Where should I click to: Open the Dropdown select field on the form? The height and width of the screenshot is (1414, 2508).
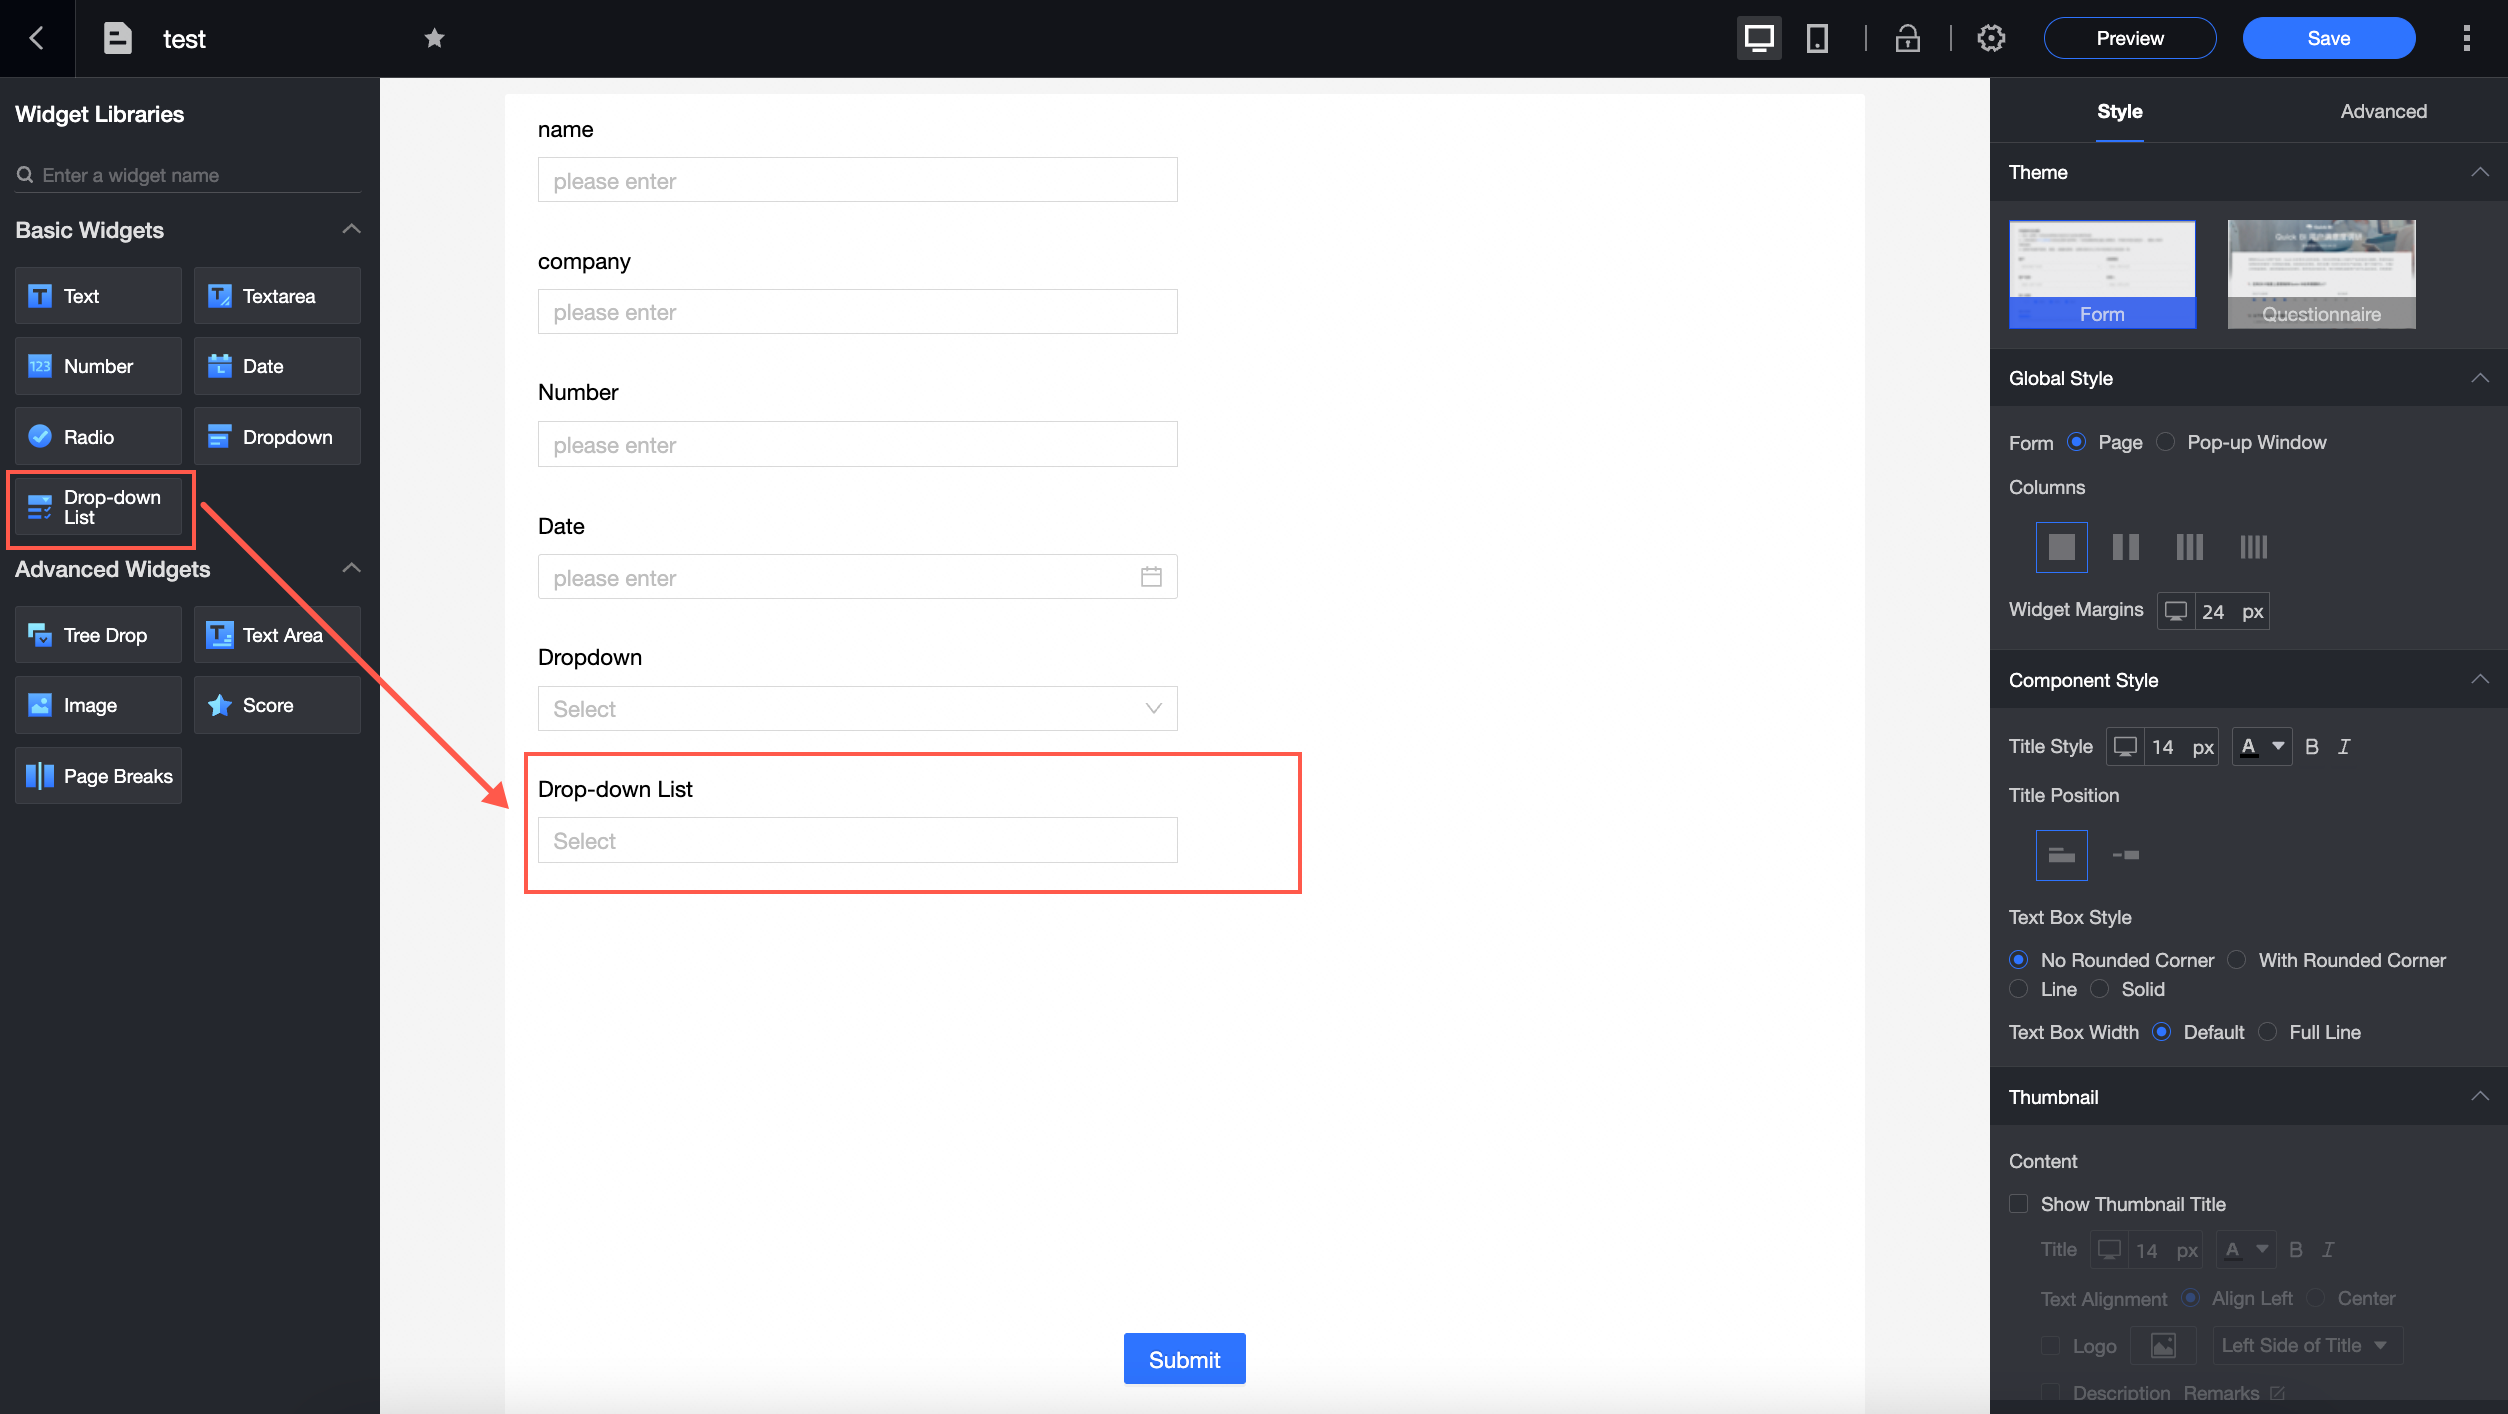coord(856,708)
